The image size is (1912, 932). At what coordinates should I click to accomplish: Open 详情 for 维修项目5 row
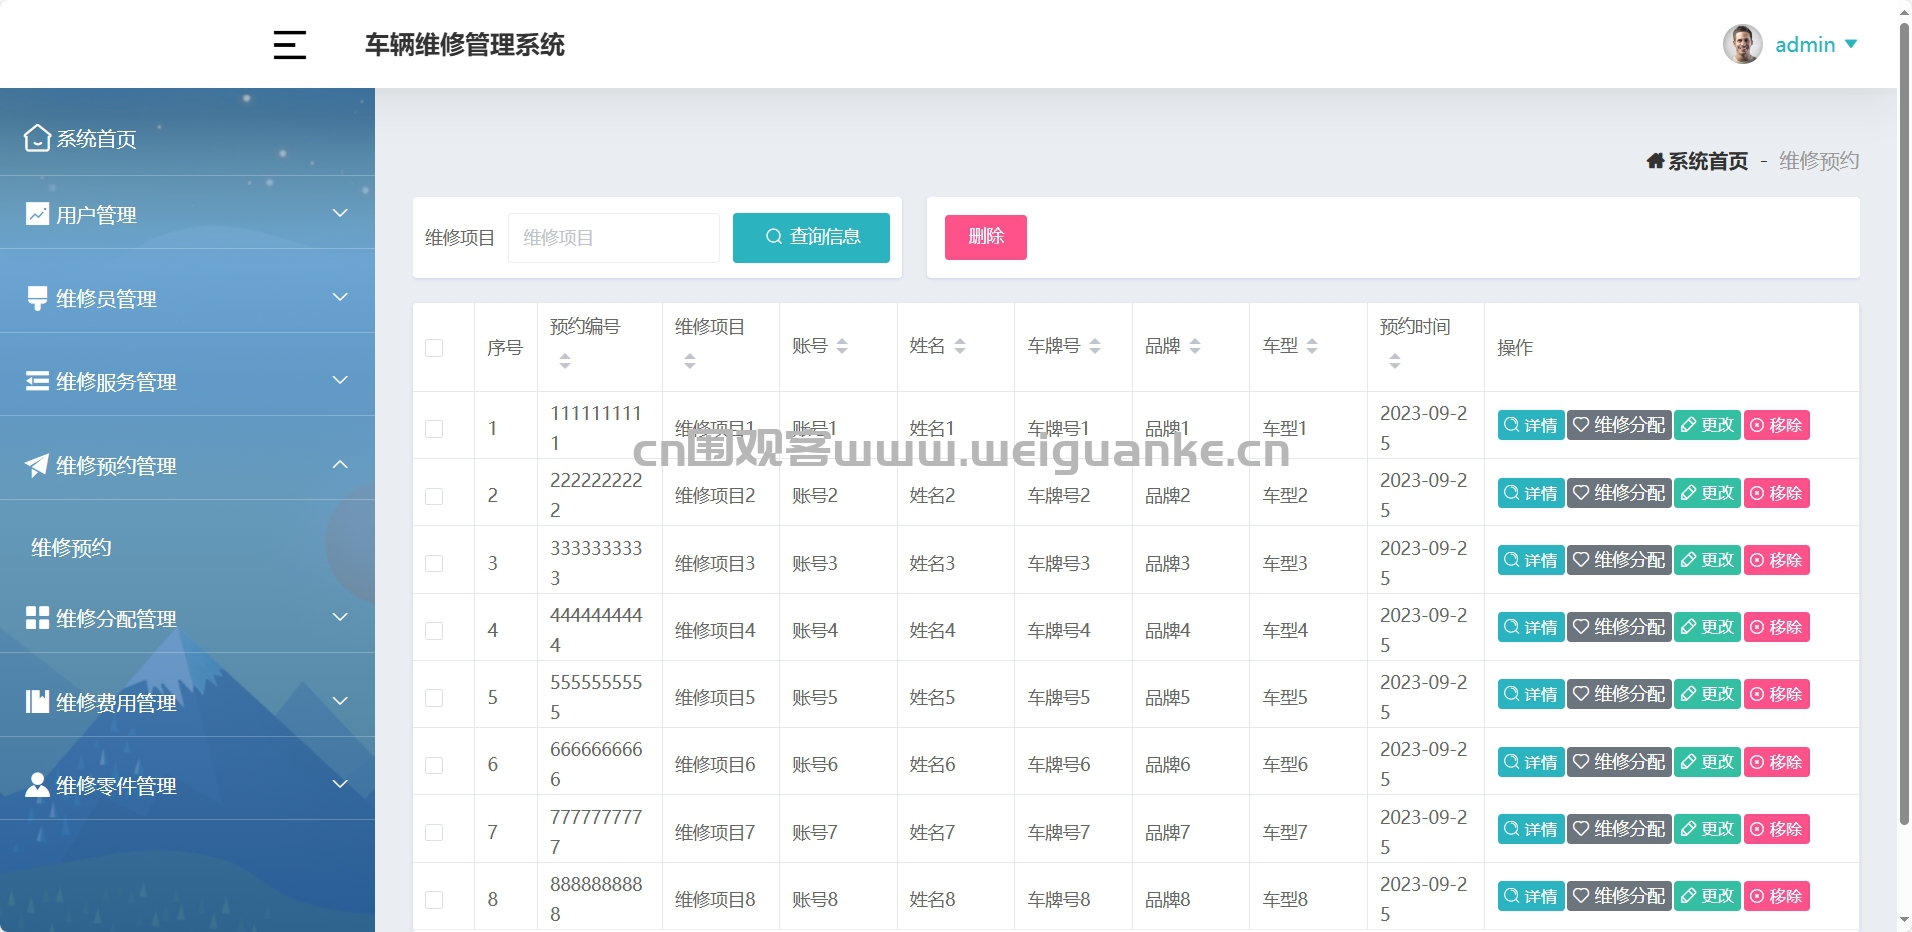[x=1531, y=694]
